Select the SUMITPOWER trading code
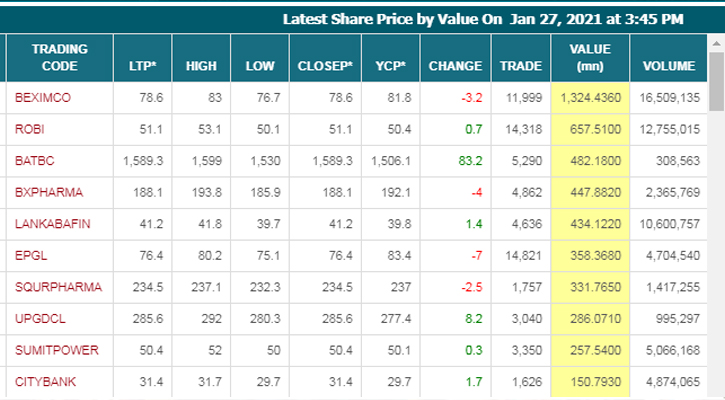 tap(56, 351)
